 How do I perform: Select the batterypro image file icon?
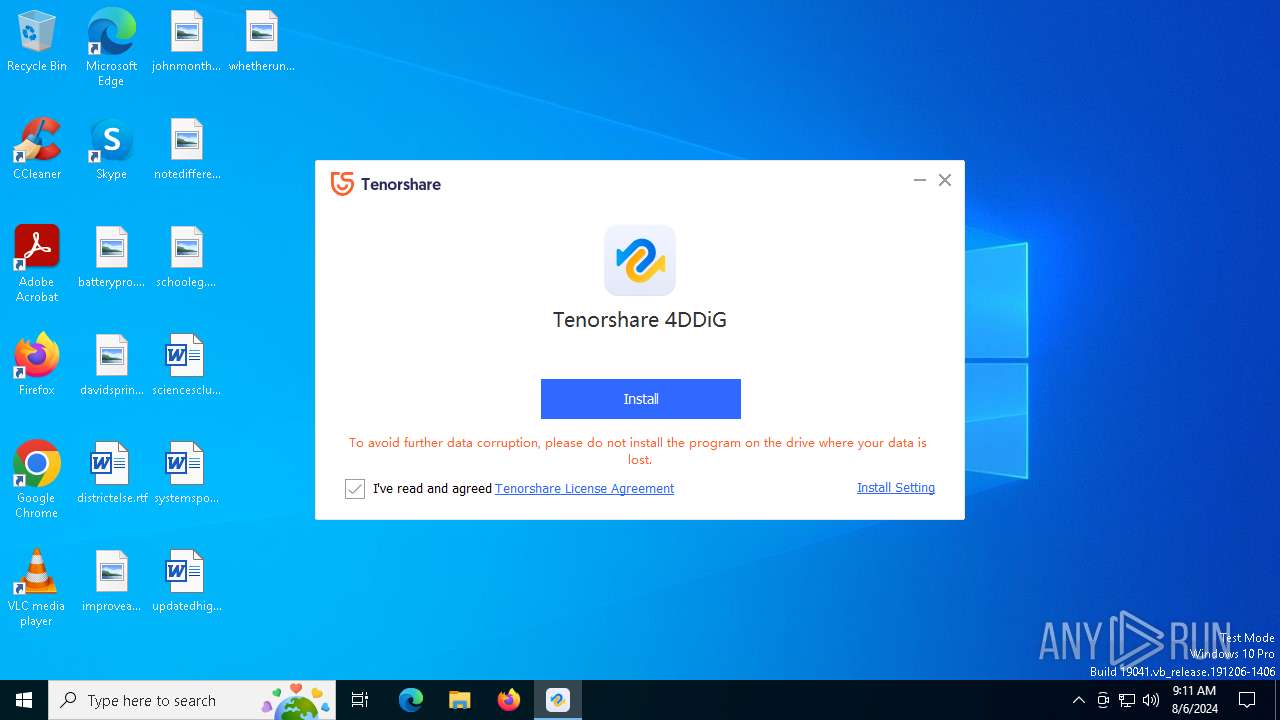[x=111, y=258]
